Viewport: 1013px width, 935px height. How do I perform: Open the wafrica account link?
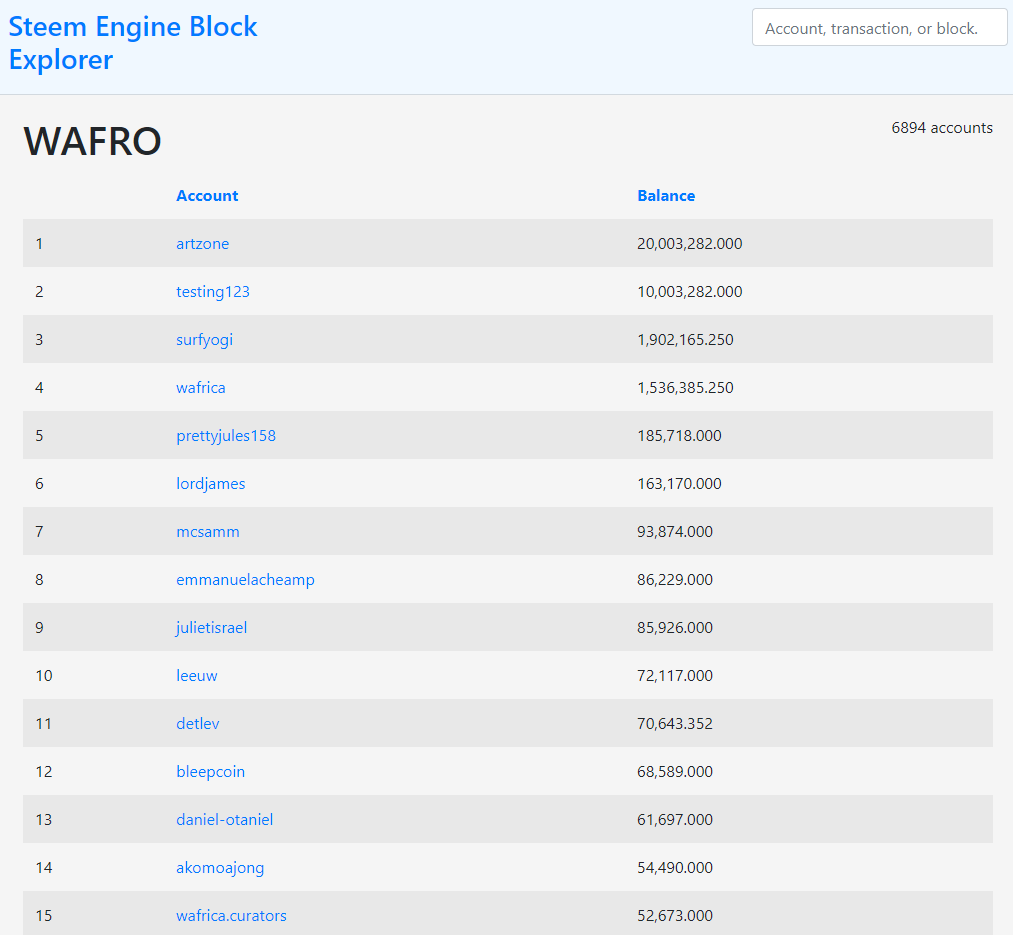click(x=200, y=388)
